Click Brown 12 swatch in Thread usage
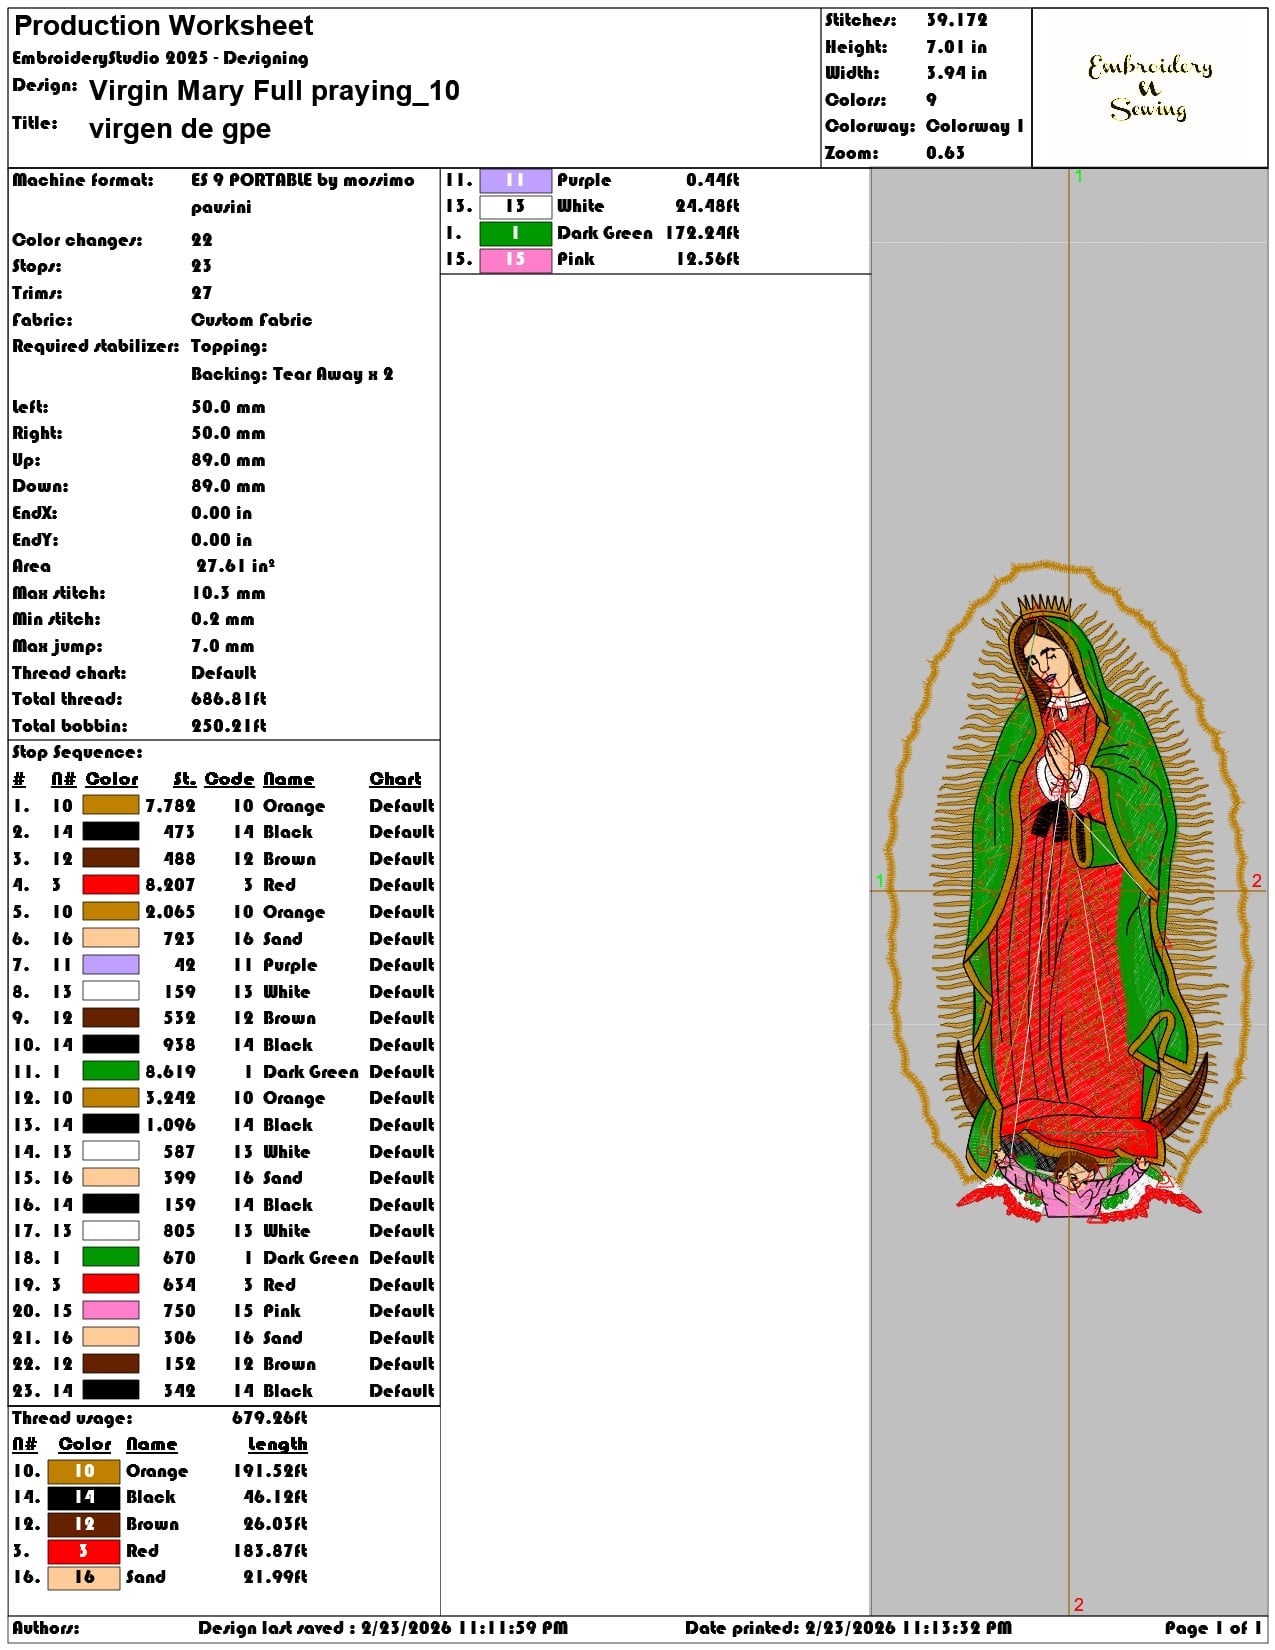Viewport: 1275px width, 1650px height. pyautogui.click(x=84, y=1525)
